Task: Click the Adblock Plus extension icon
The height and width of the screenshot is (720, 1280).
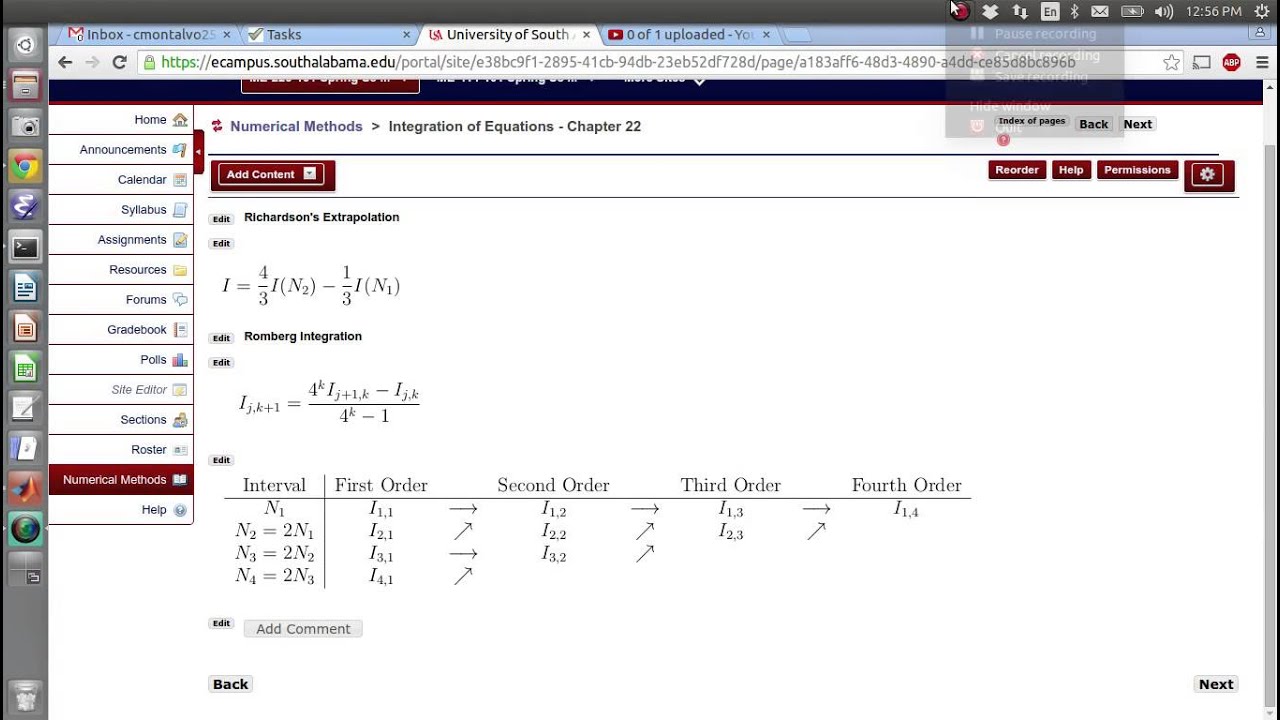Action: [x=1231, y=62]
